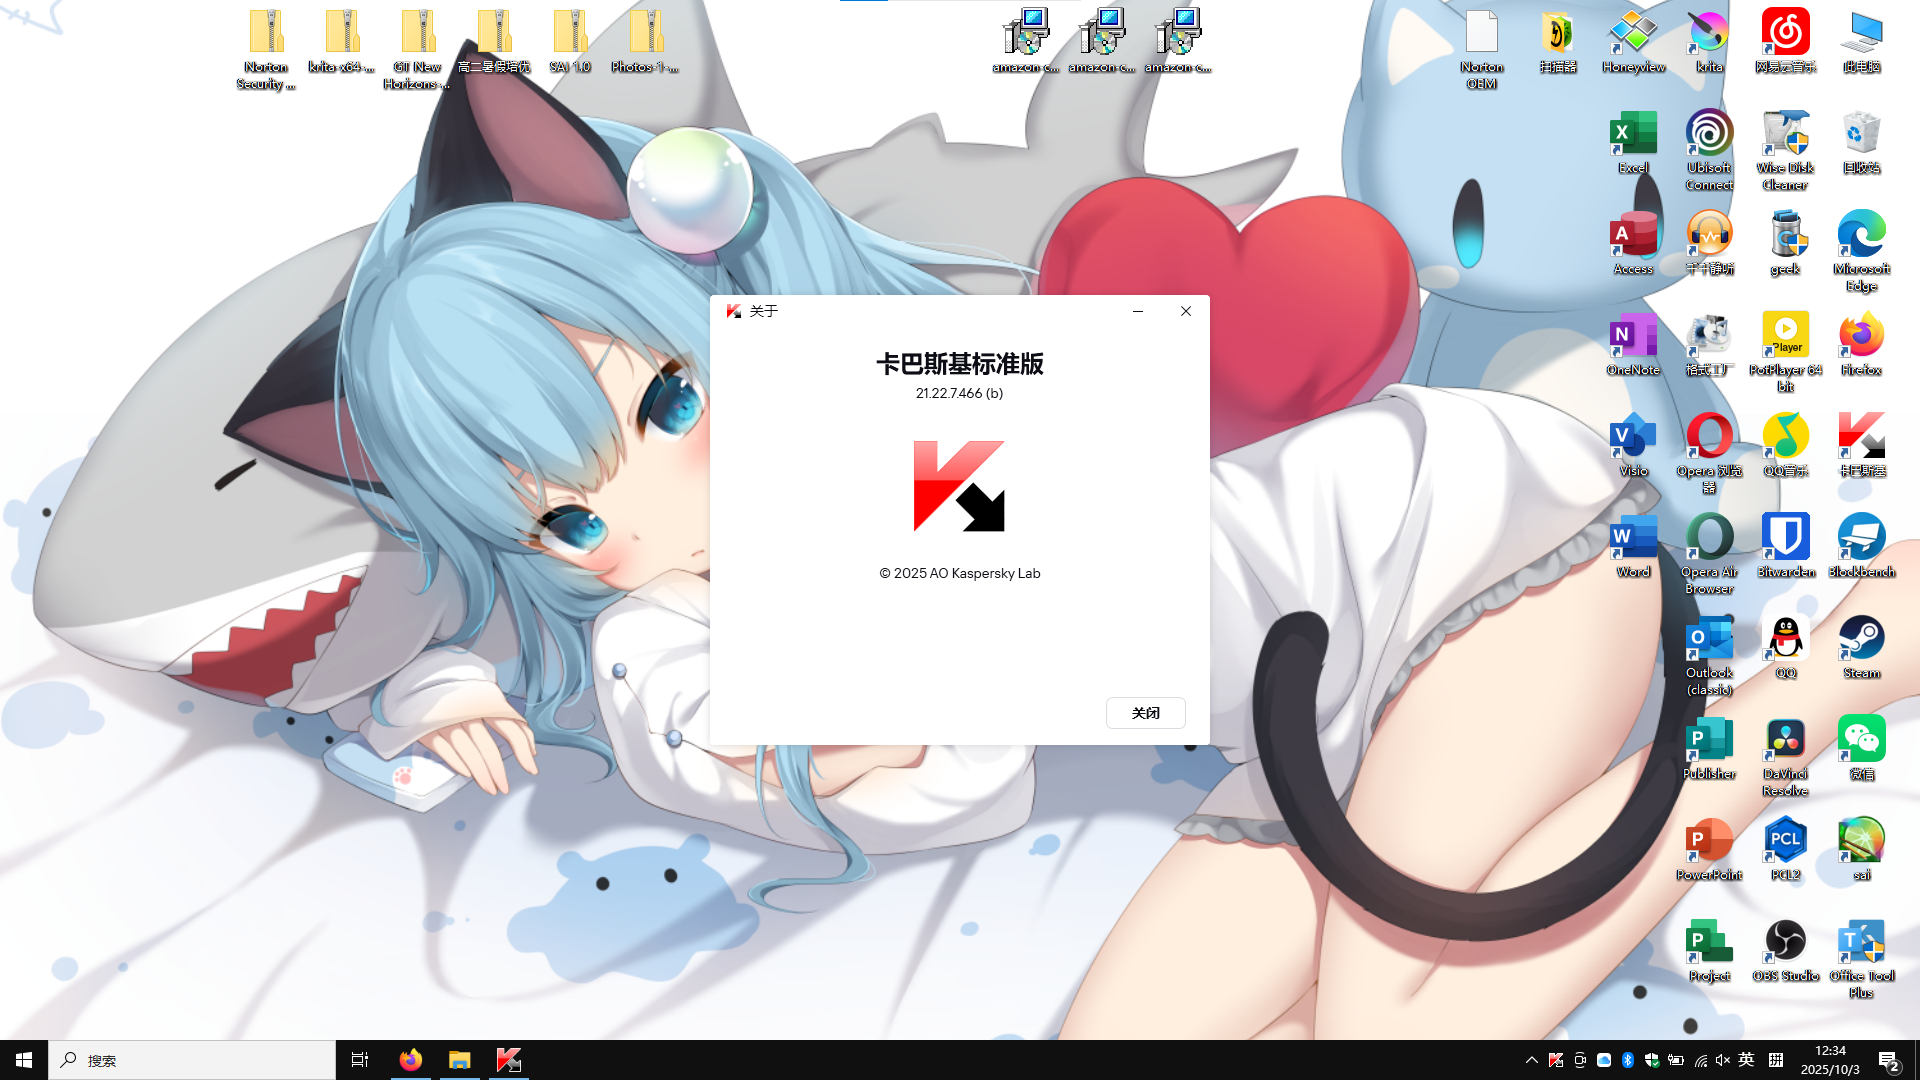Select the PotPlayer 64 bit icon
The image size is (1920, 1080).
pyautogui.click(x=1785, y=352)
